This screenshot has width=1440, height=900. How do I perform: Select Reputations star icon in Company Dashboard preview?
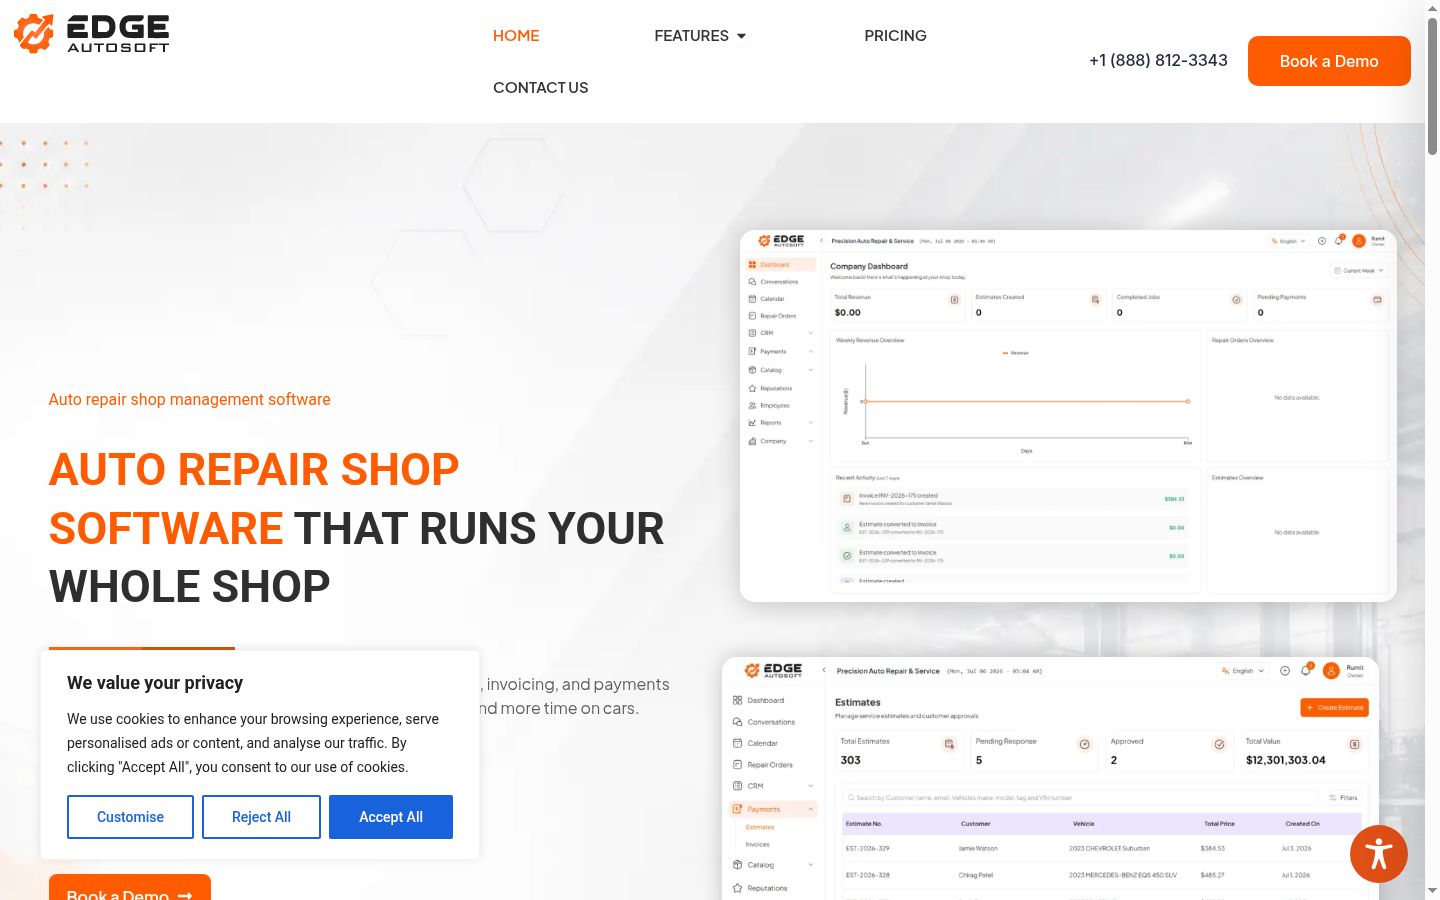click(x=752, y=388)
